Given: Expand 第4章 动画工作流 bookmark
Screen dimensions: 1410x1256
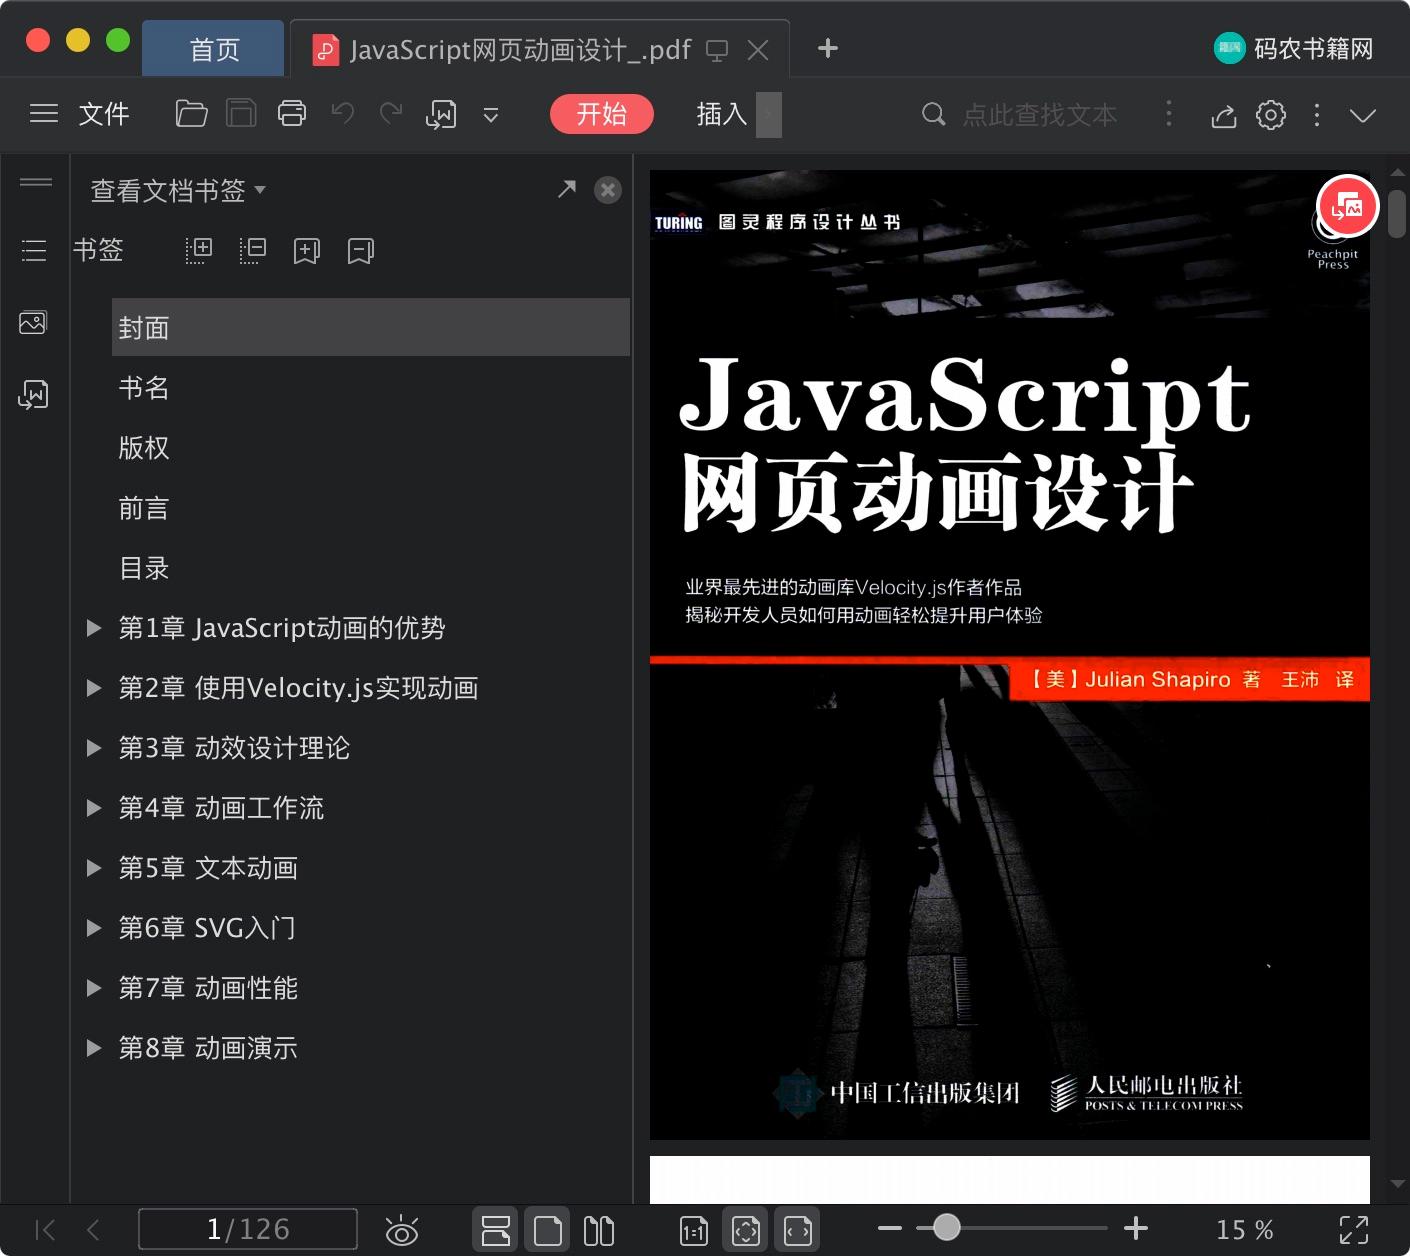Looking at the screenshot, I should tap(94, 808).
